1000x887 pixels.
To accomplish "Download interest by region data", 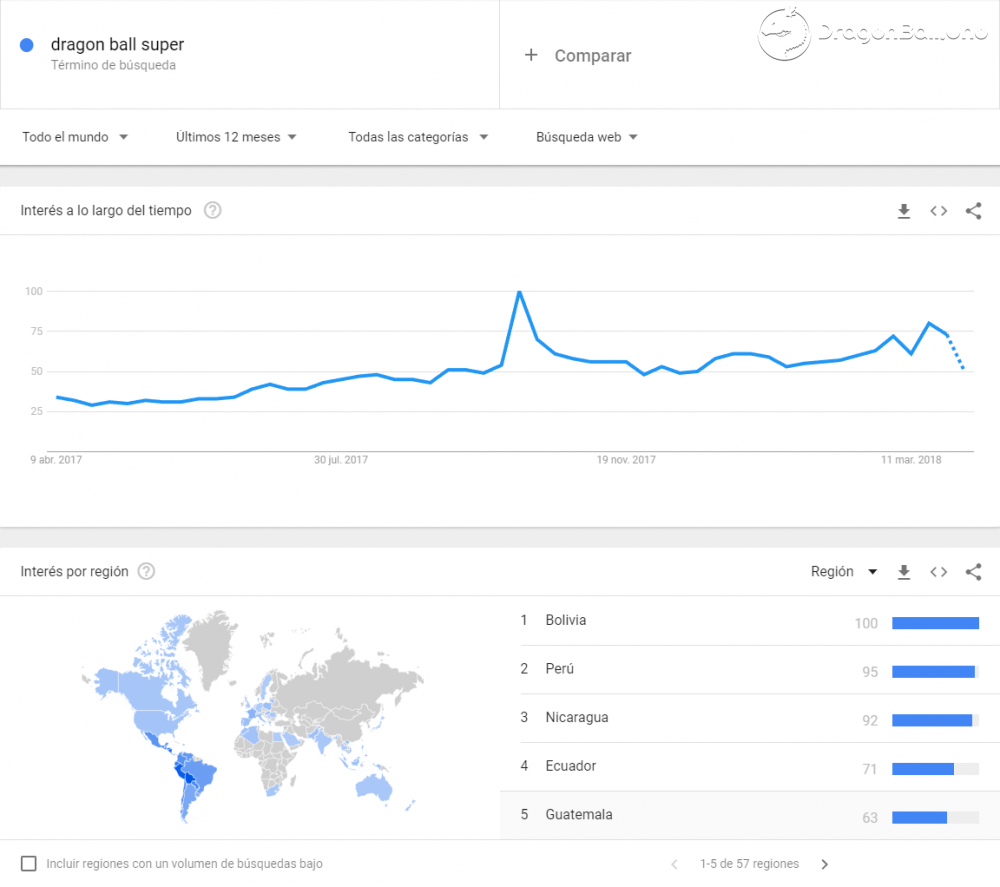I will (x=904, y=572).
